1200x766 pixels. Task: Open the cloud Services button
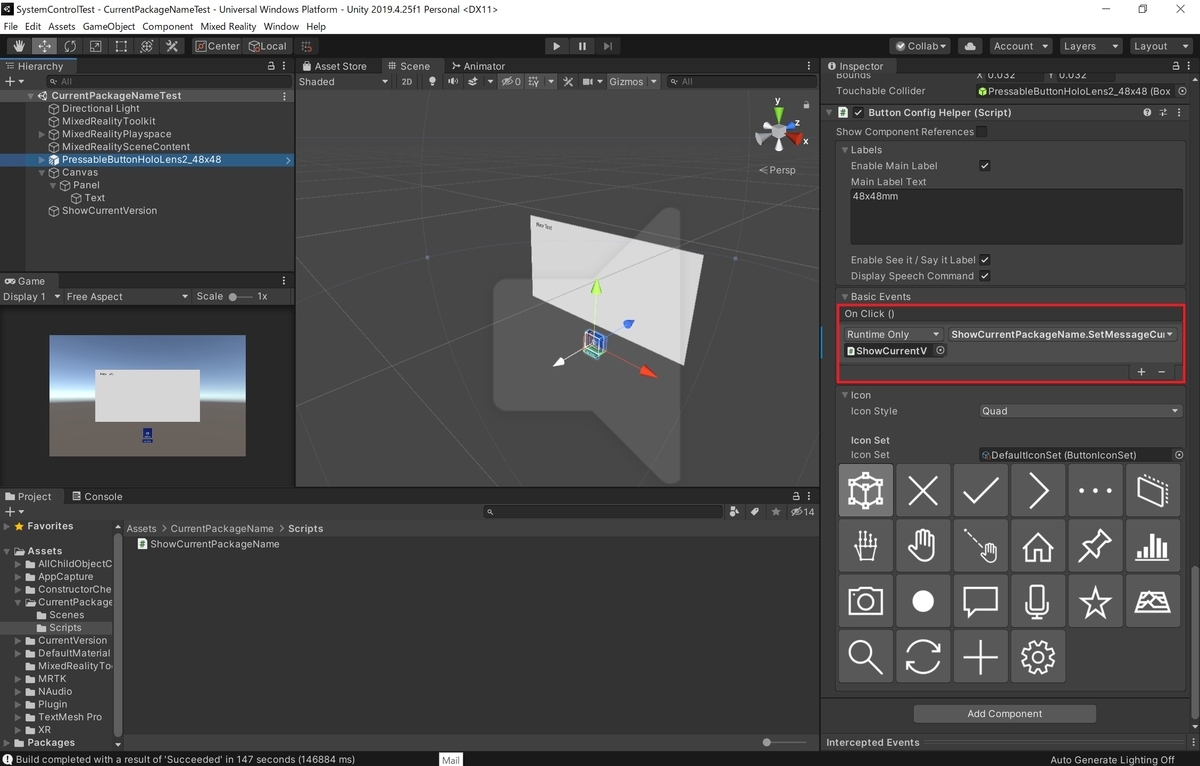968,46
